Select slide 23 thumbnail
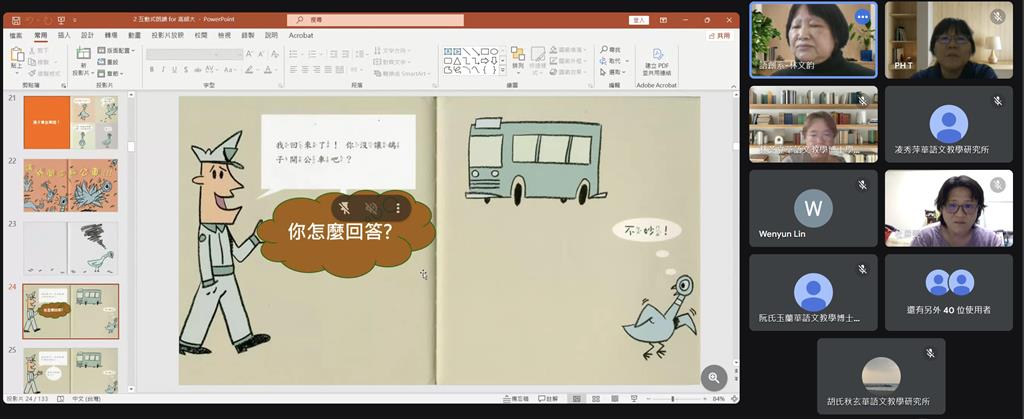The width and height of the screenshot is (1024, 419). [71, 248]
